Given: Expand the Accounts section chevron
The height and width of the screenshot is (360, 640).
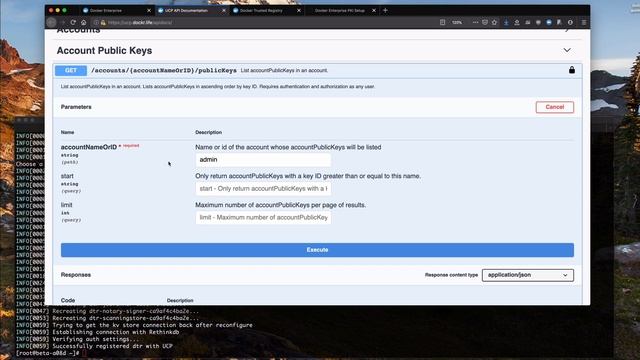Looking at the screenshot, I should point(567,30).
